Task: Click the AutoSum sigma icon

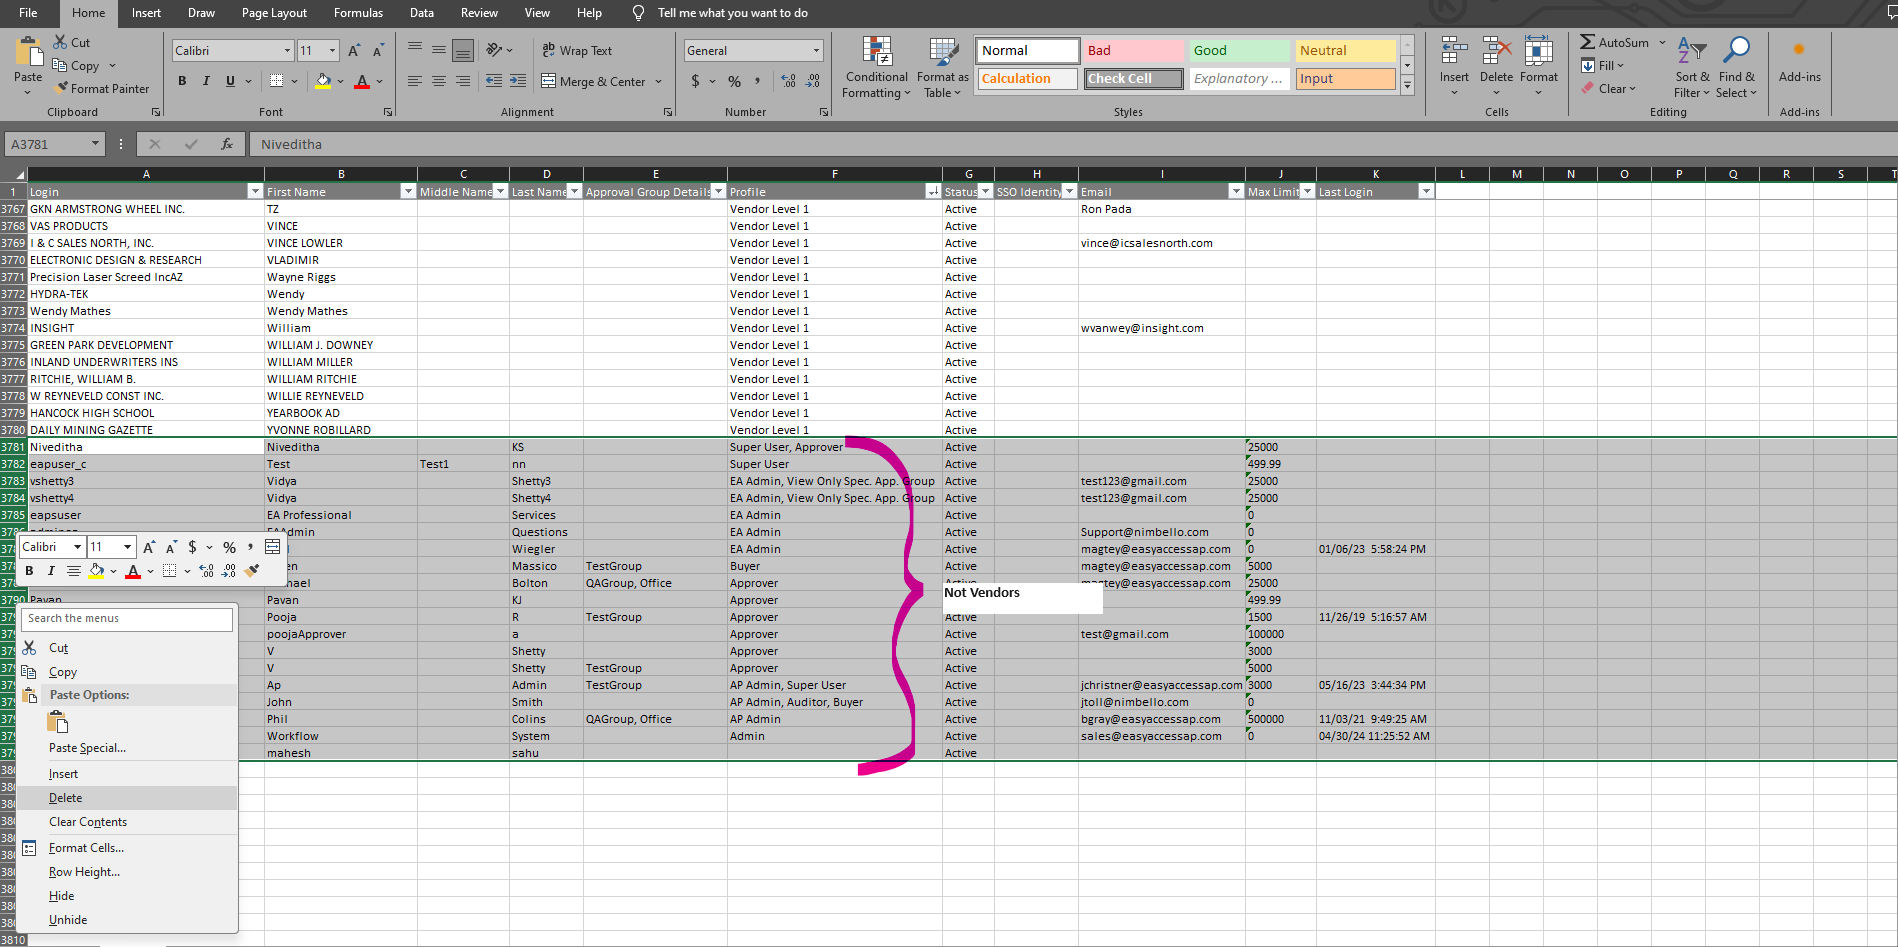Action: pos(1587,42)
